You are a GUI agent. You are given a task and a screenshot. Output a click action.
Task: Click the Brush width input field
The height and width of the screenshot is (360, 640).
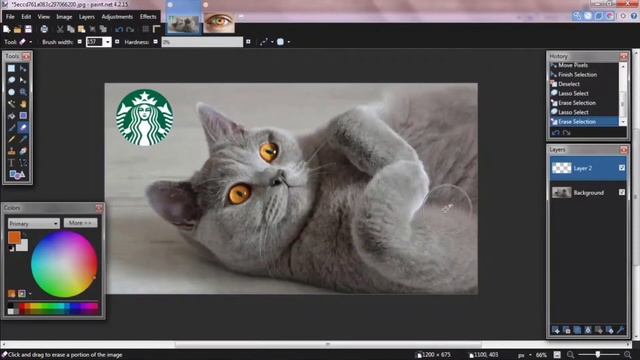(x=95, y=42)
